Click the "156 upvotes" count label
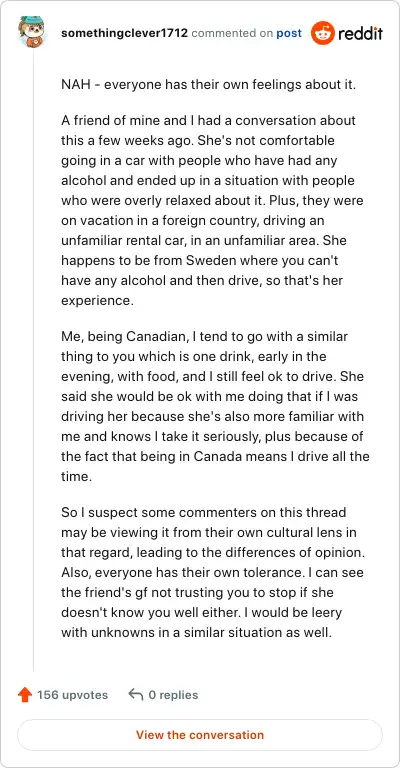 click(x=72, y=695)
